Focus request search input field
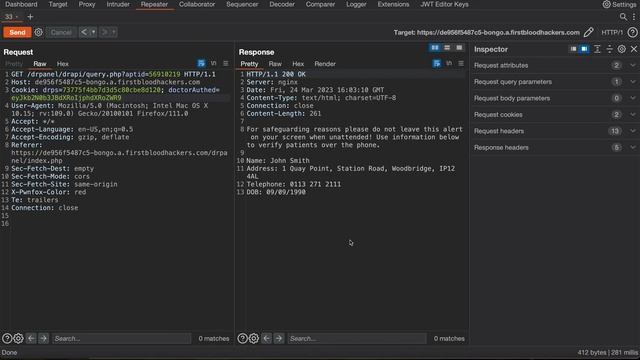The height and width of the screenshot is (360, 640). point(121,338)
